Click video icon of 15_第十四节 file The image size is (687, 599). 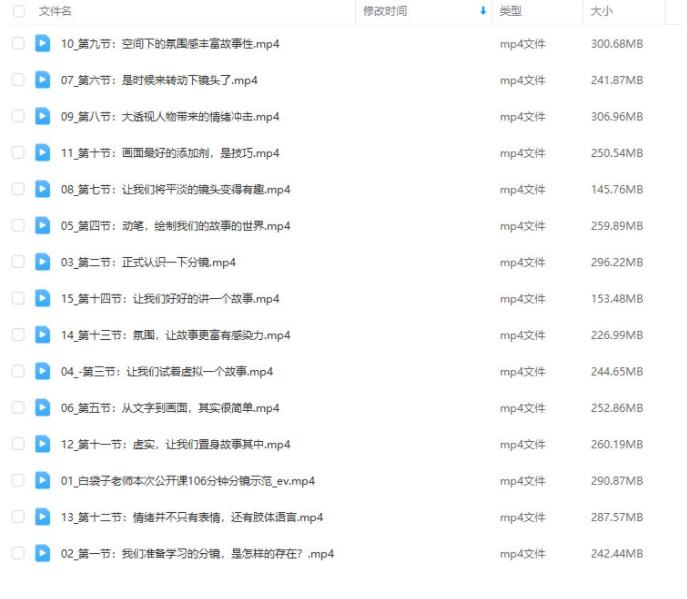pos(42,299)
